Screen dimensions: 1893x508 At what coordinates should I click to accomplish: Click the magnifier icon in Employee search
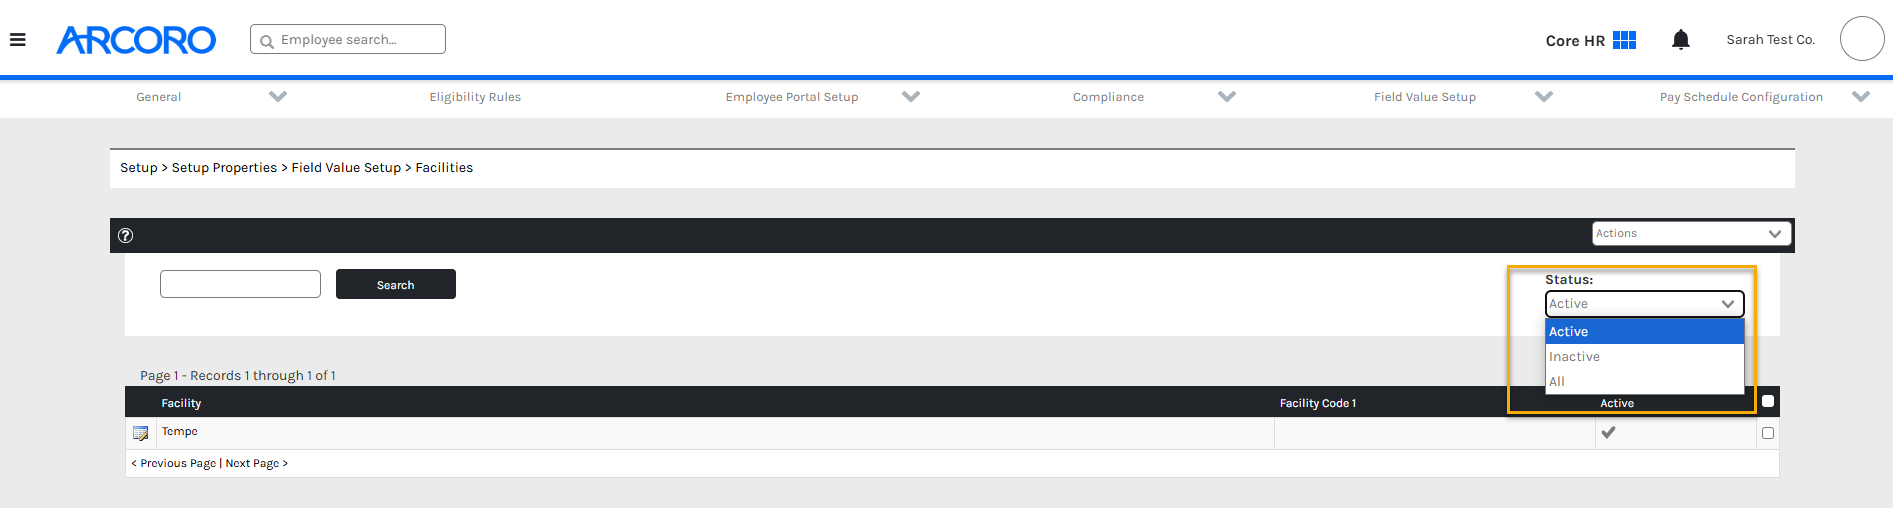pos(267,41)
